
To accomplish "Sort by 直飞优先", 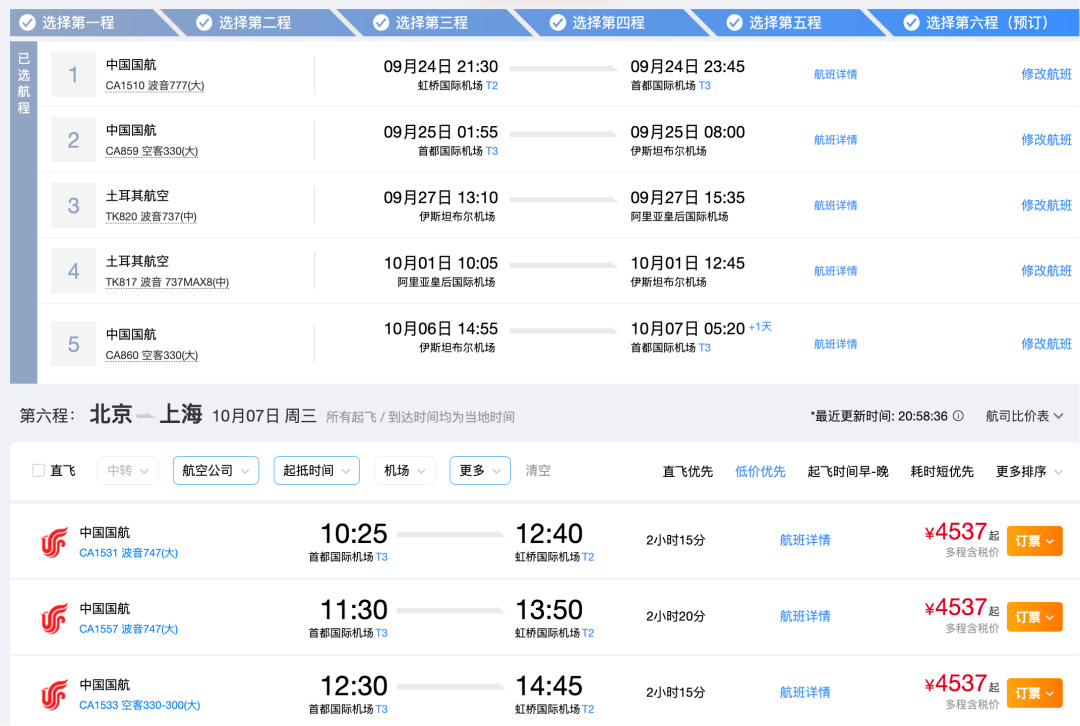I will [x=687, y=472].
